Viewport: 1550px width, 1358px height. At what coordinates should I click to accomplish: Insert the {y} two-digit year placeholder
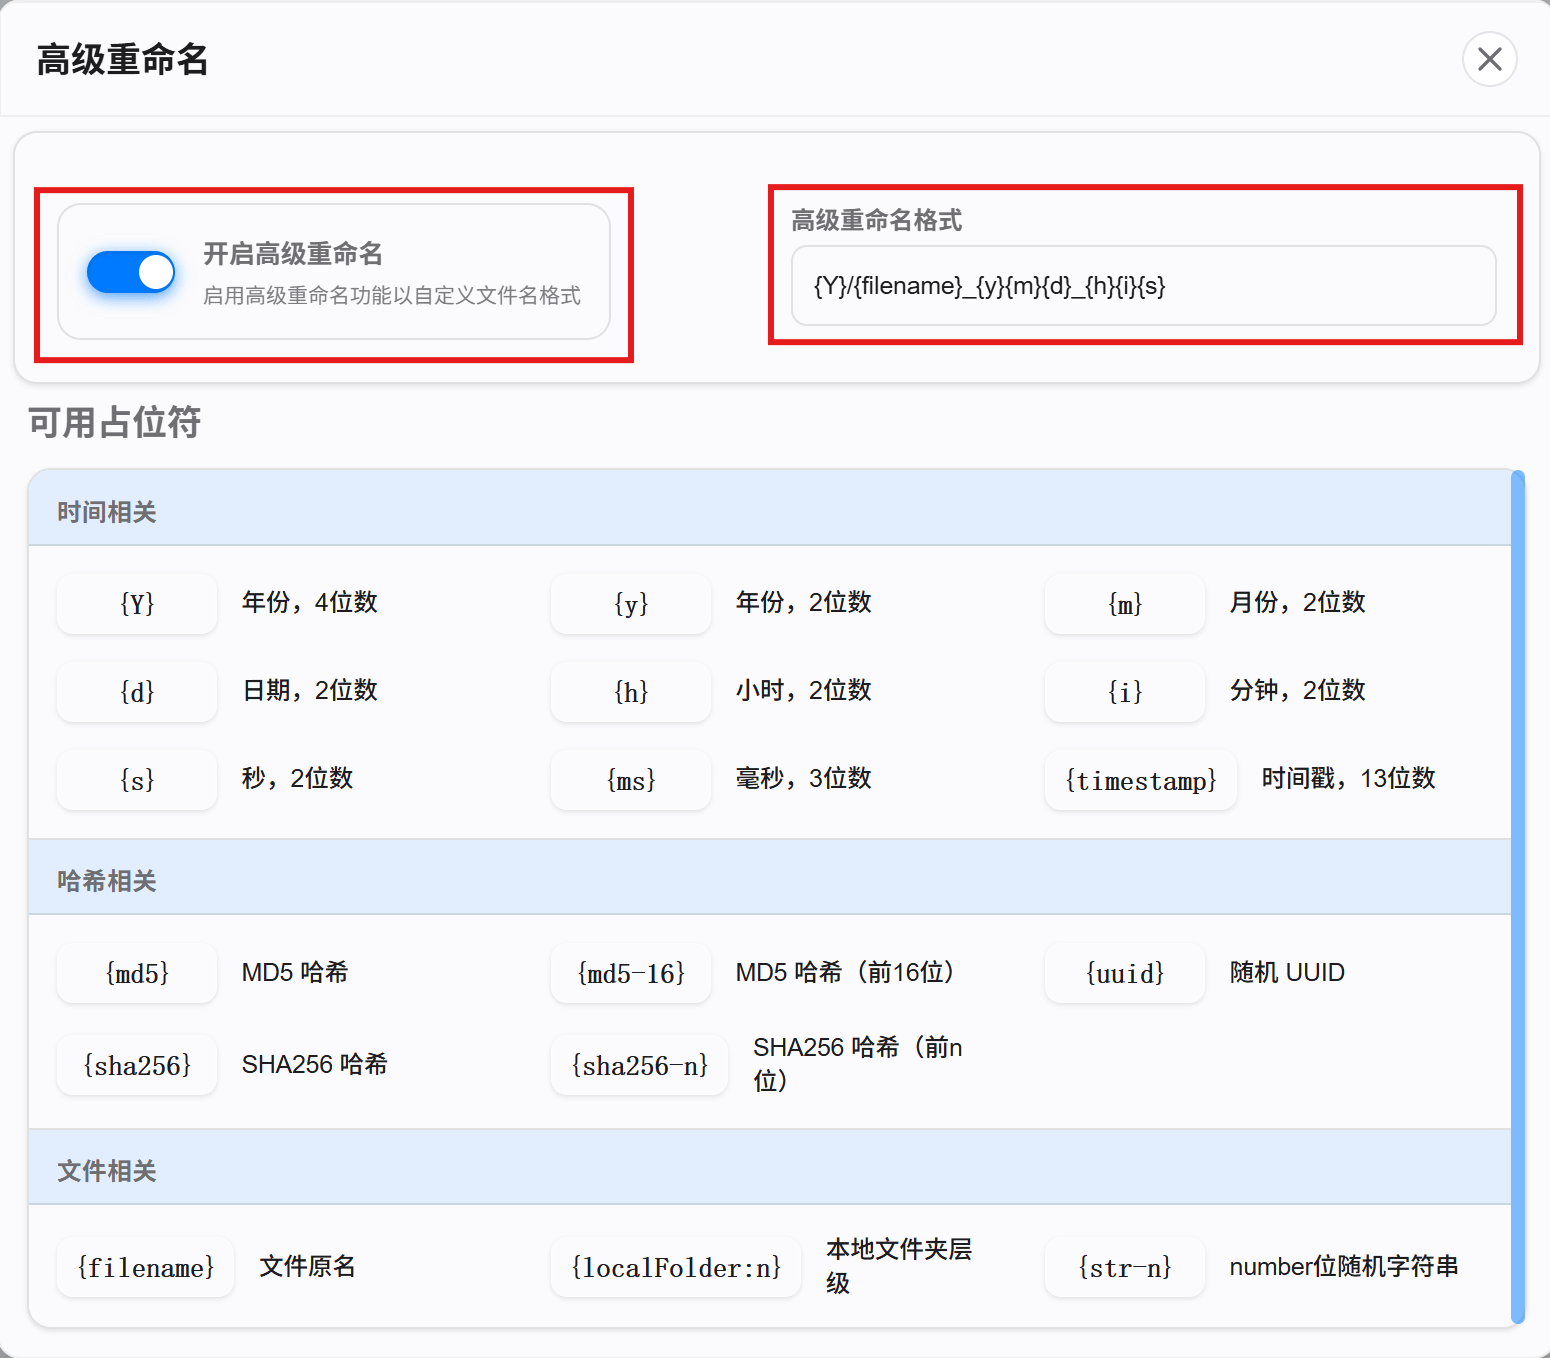point(630,604)
